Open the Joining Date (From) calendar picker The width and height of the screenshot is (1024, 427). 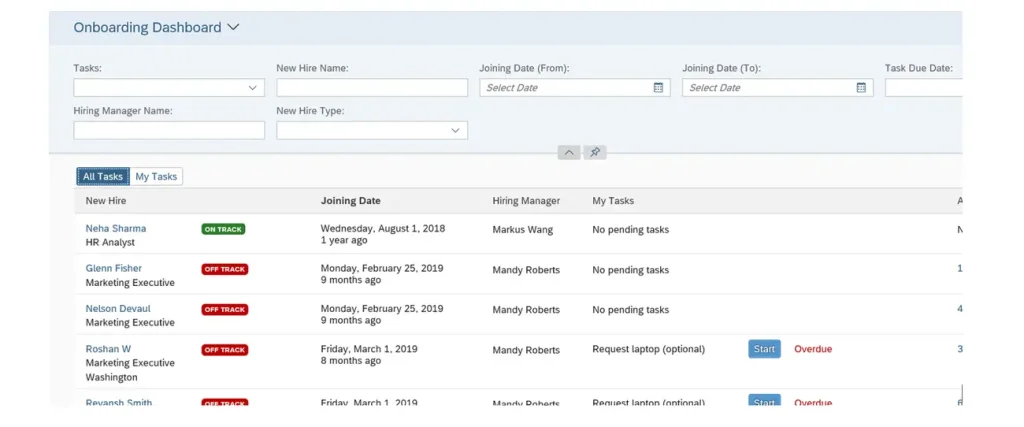[x=658, y=88]
